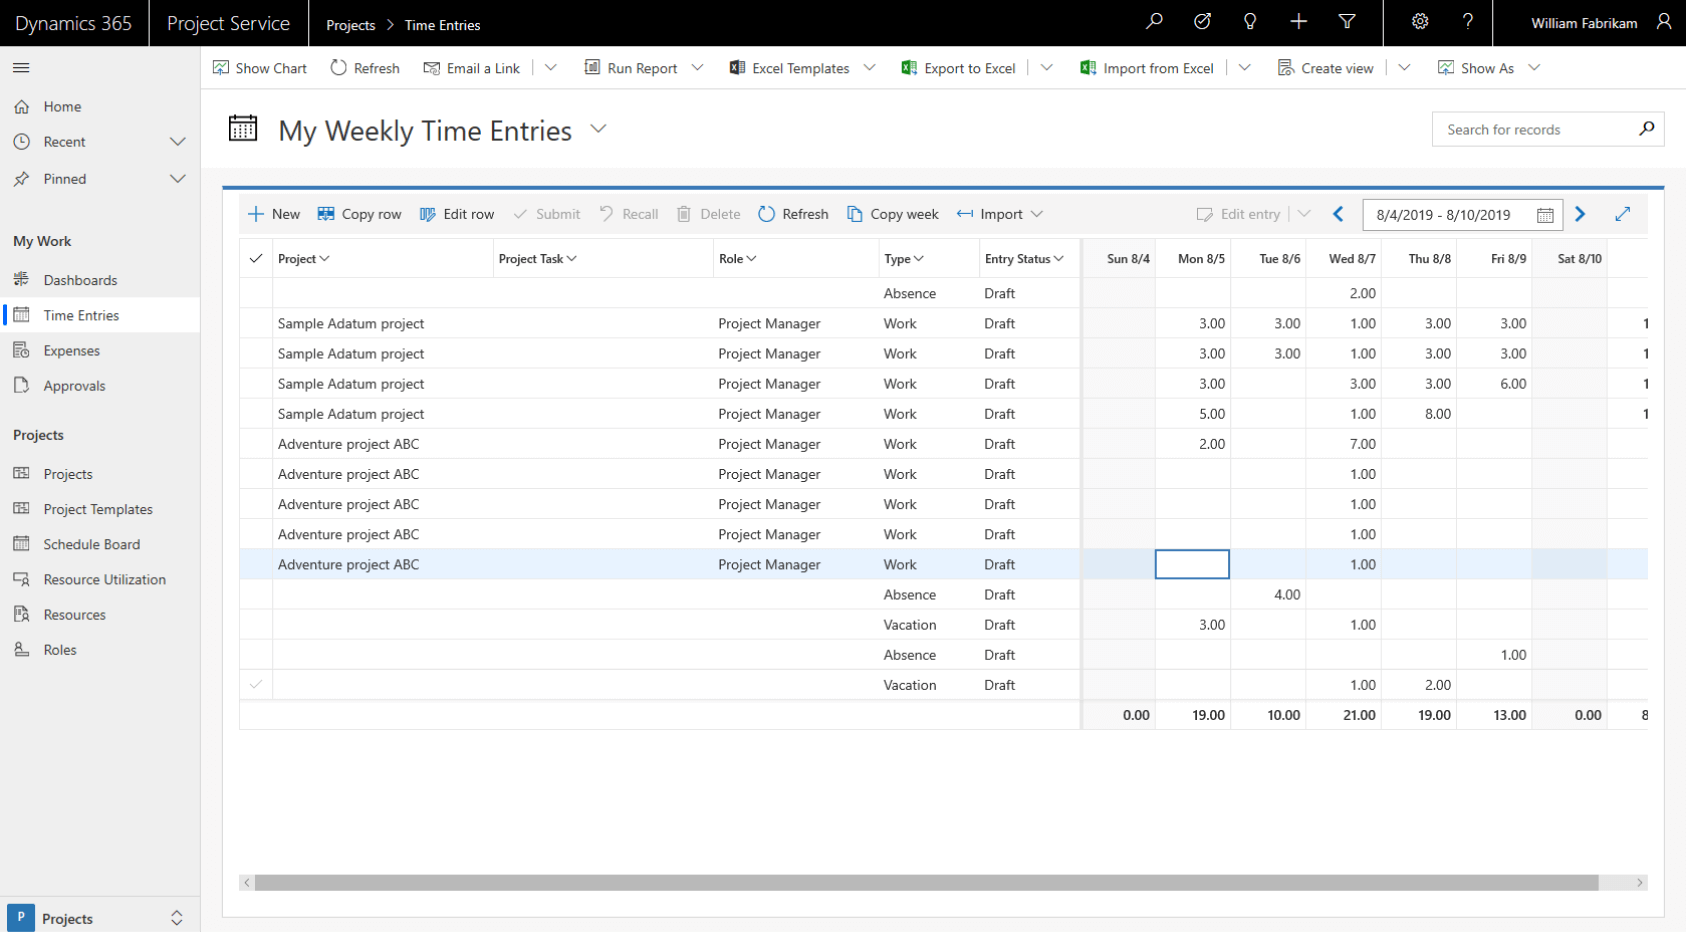Viewport: 1686px width, 932px height.
Task: Click the plus quick create icon
Action: pos(1298,21)
